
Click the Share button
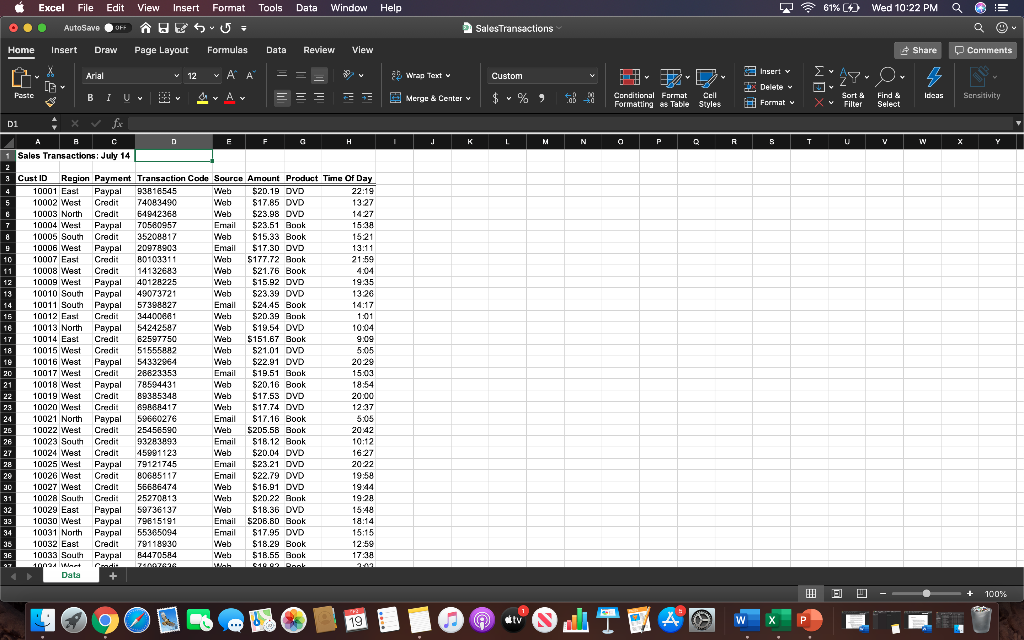pos(918,50)
